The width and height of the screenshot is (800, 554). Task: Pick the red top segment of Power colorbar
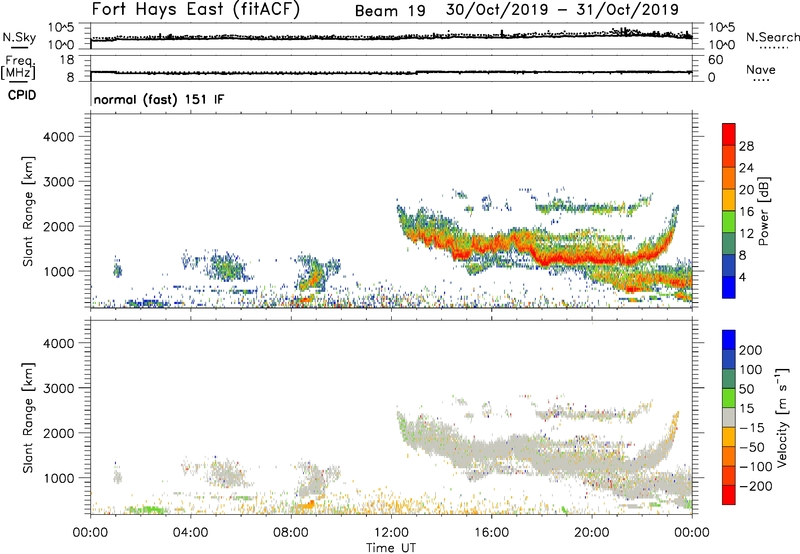[729, 134]
